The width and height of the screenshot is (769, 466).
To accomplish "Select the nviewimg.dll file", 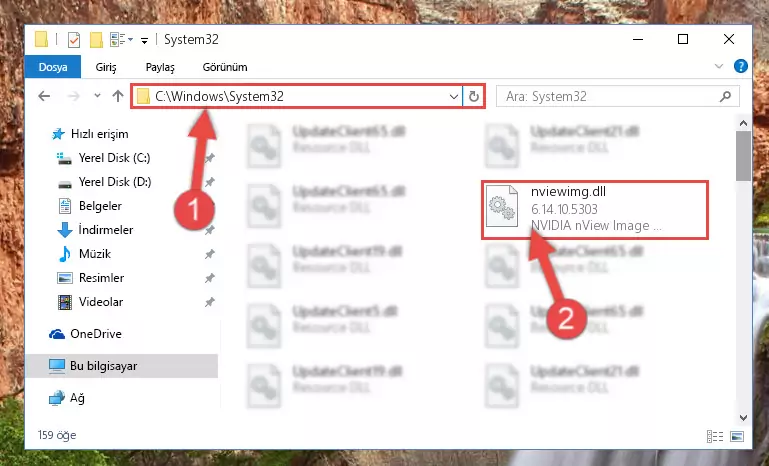I will coord(595,210).
